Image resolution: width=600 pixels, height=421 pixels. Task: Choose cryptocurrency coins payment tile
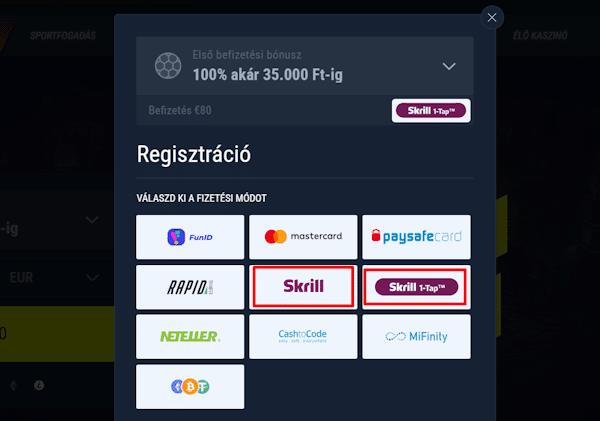pos(190,387)
